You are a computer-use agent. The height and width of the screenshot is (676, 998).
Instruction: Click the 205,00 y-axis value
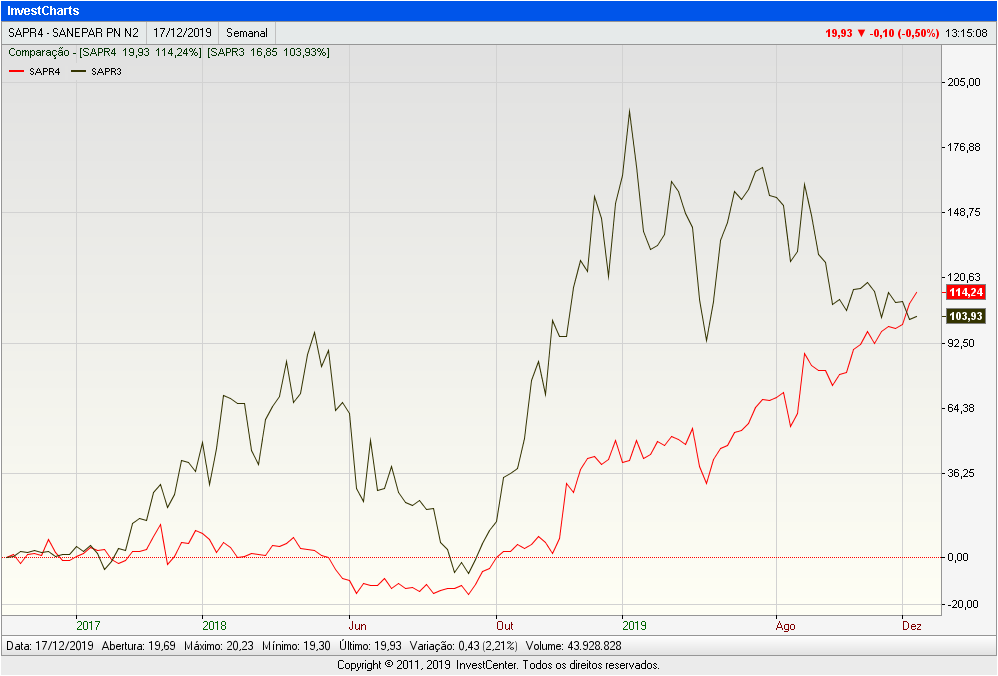pos(964,82)
